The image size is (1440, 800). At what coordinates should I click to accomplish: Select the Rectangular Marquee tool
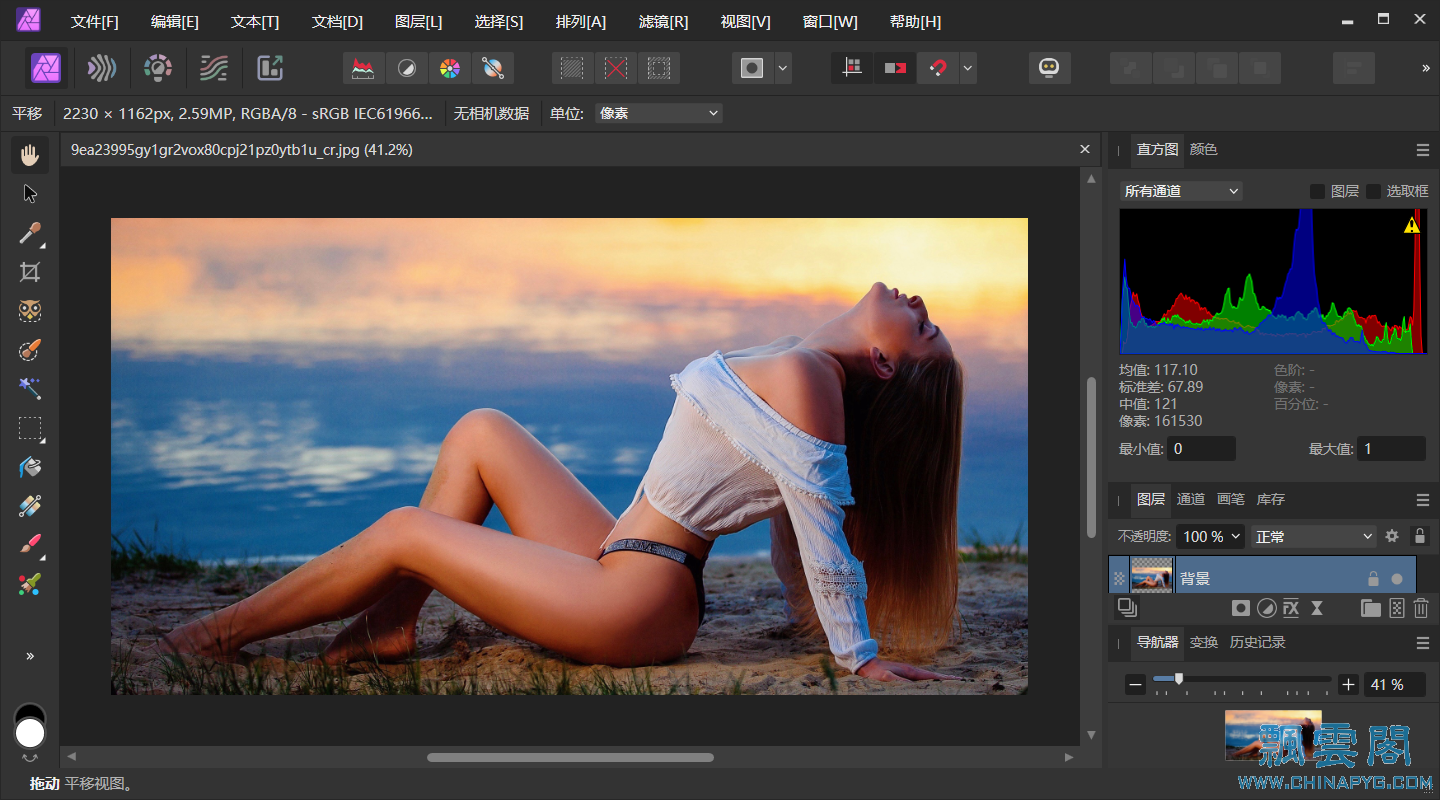pos(30,429)
